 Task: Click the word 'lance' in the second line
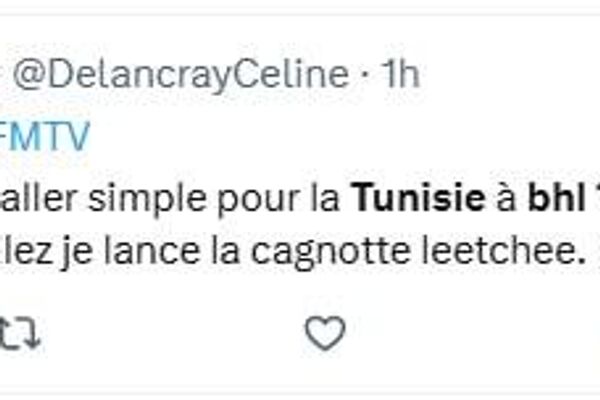tap(152, 251)
